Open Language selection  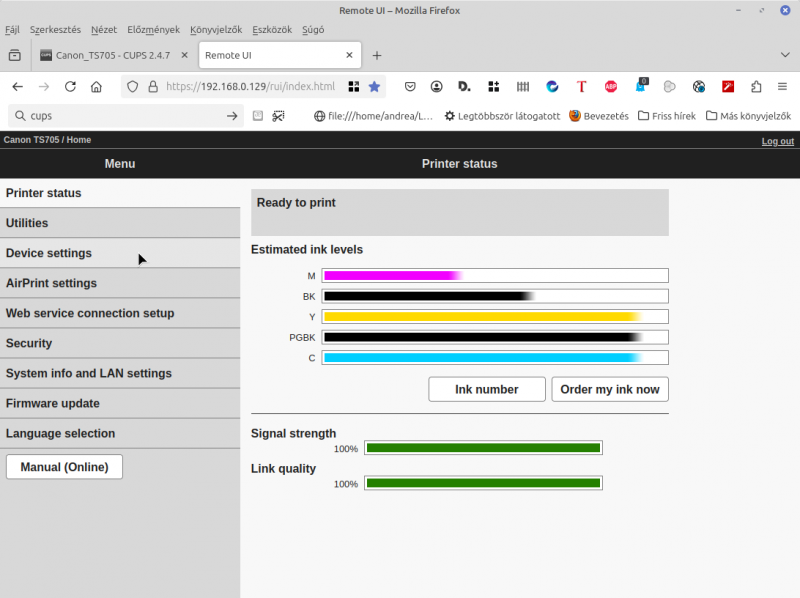(120, 434)
